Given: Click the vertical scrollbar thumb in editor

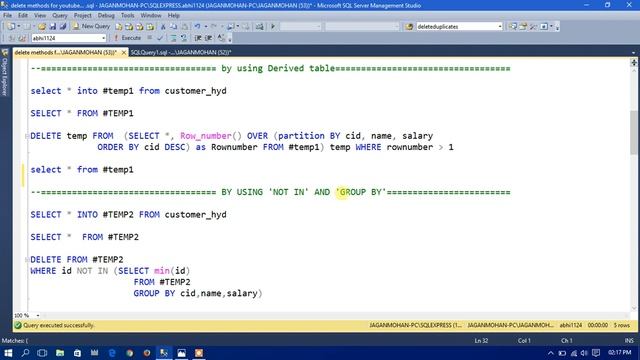Looking at the screenshot, I should [x=633, y=133].
